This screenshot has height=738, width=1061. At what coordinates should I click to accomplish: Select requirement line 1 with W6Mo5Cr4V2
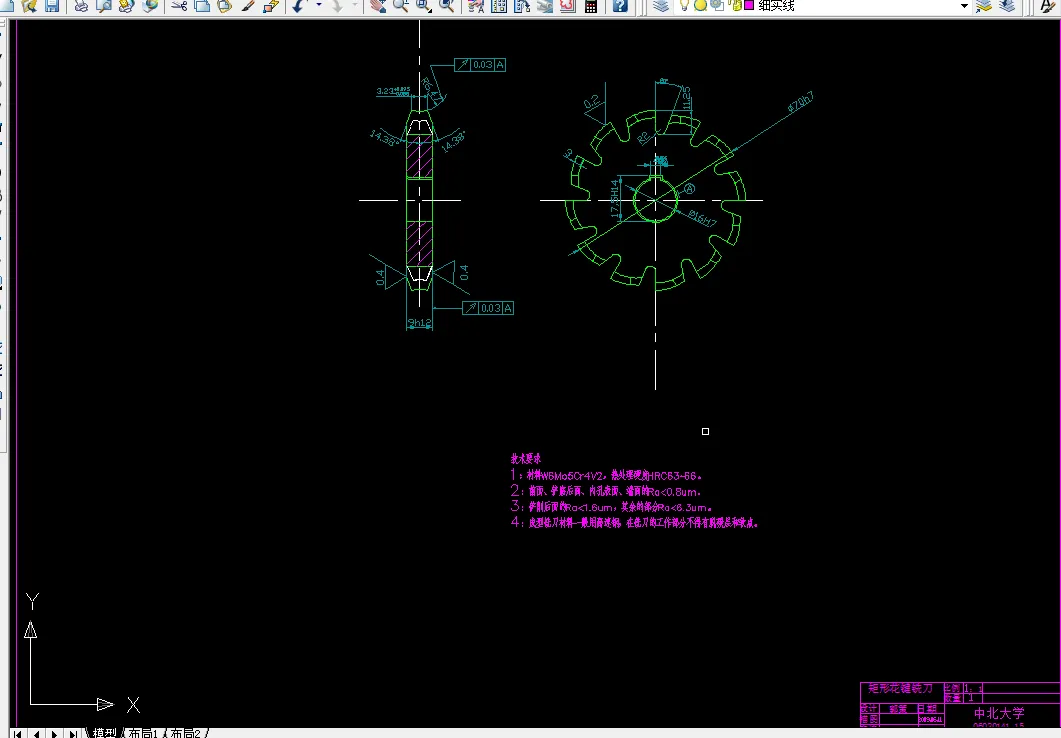(606, 476)
